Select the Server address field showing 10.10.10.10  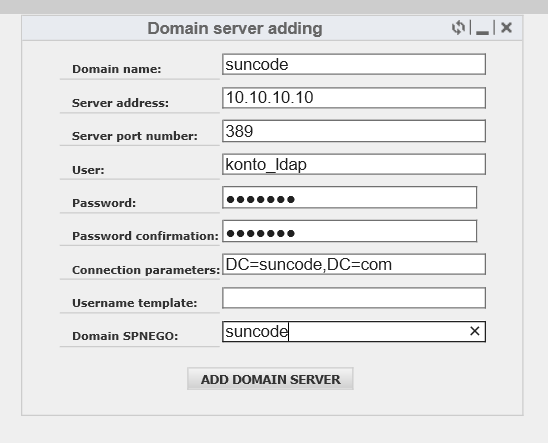coord(354,97)
